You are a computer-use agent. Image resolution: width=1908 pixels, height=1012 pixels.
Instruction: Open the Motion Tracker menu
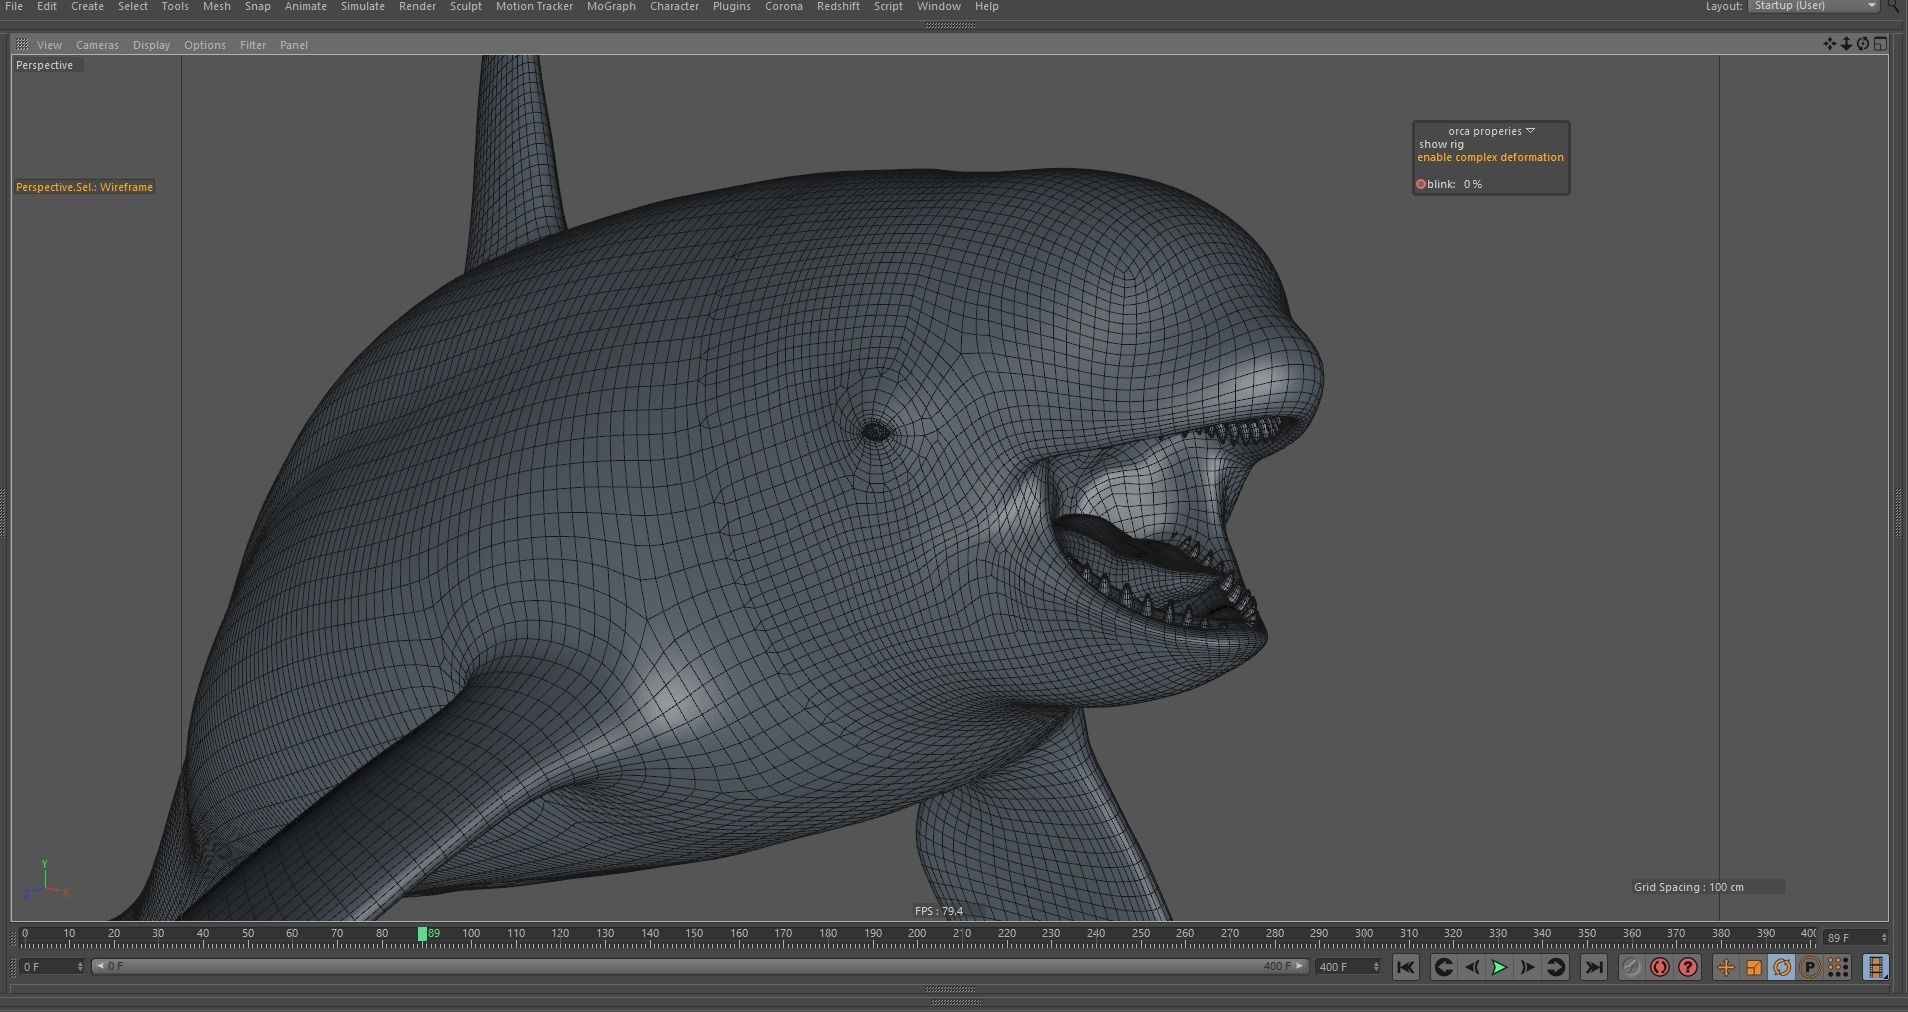pyautogui.click(x=535, y=6)
